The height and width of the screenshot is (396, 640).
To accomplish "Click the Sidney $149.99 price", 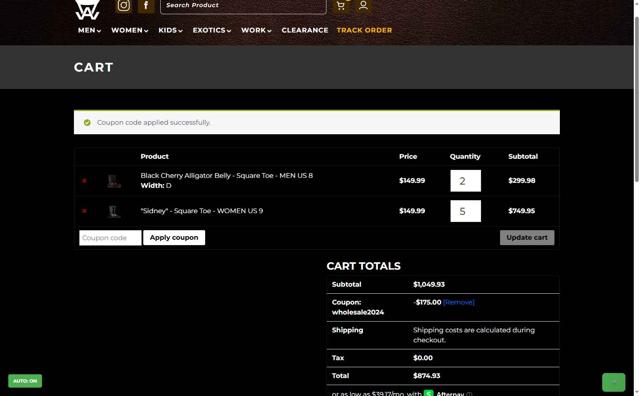I will tap(412, 211).
